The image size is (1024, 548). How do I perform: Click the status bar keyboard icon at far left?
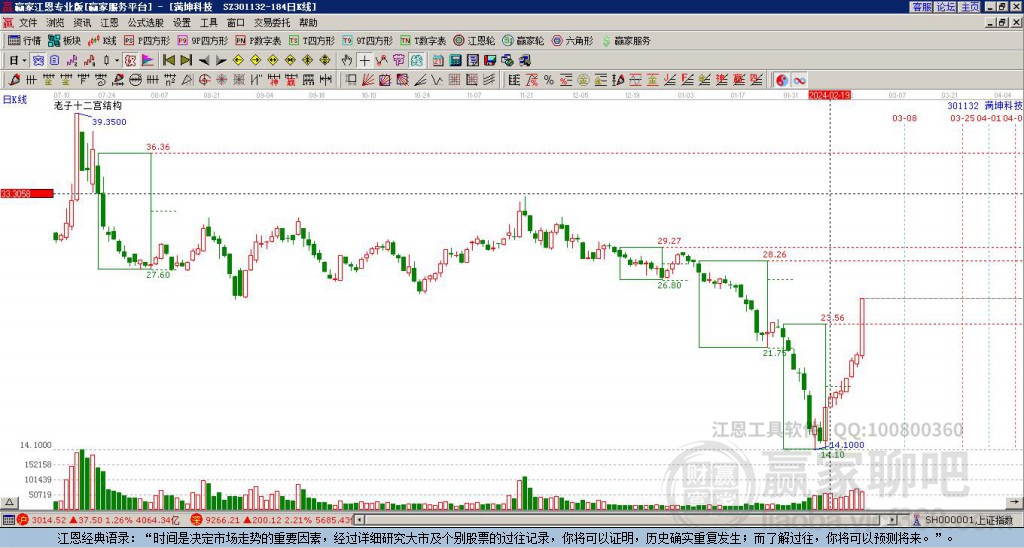coord(8,520)
